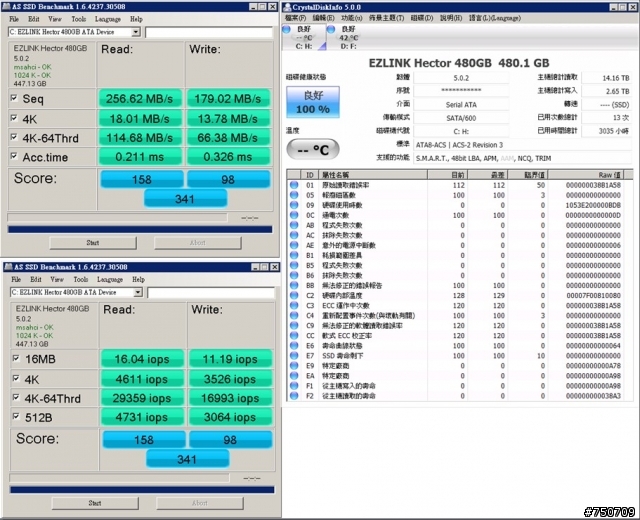The width and height of the screenshot is (640, 520).
Task: Click text field beside drive dropdown, upper window
Action: click(209, 32)
